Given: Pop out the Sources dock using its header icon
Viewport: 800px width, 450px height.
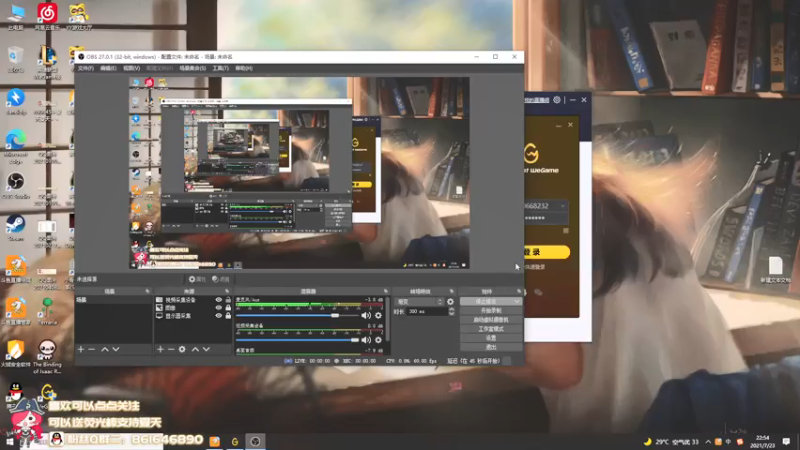Looking at the screenshot, I should coord(227,291).
